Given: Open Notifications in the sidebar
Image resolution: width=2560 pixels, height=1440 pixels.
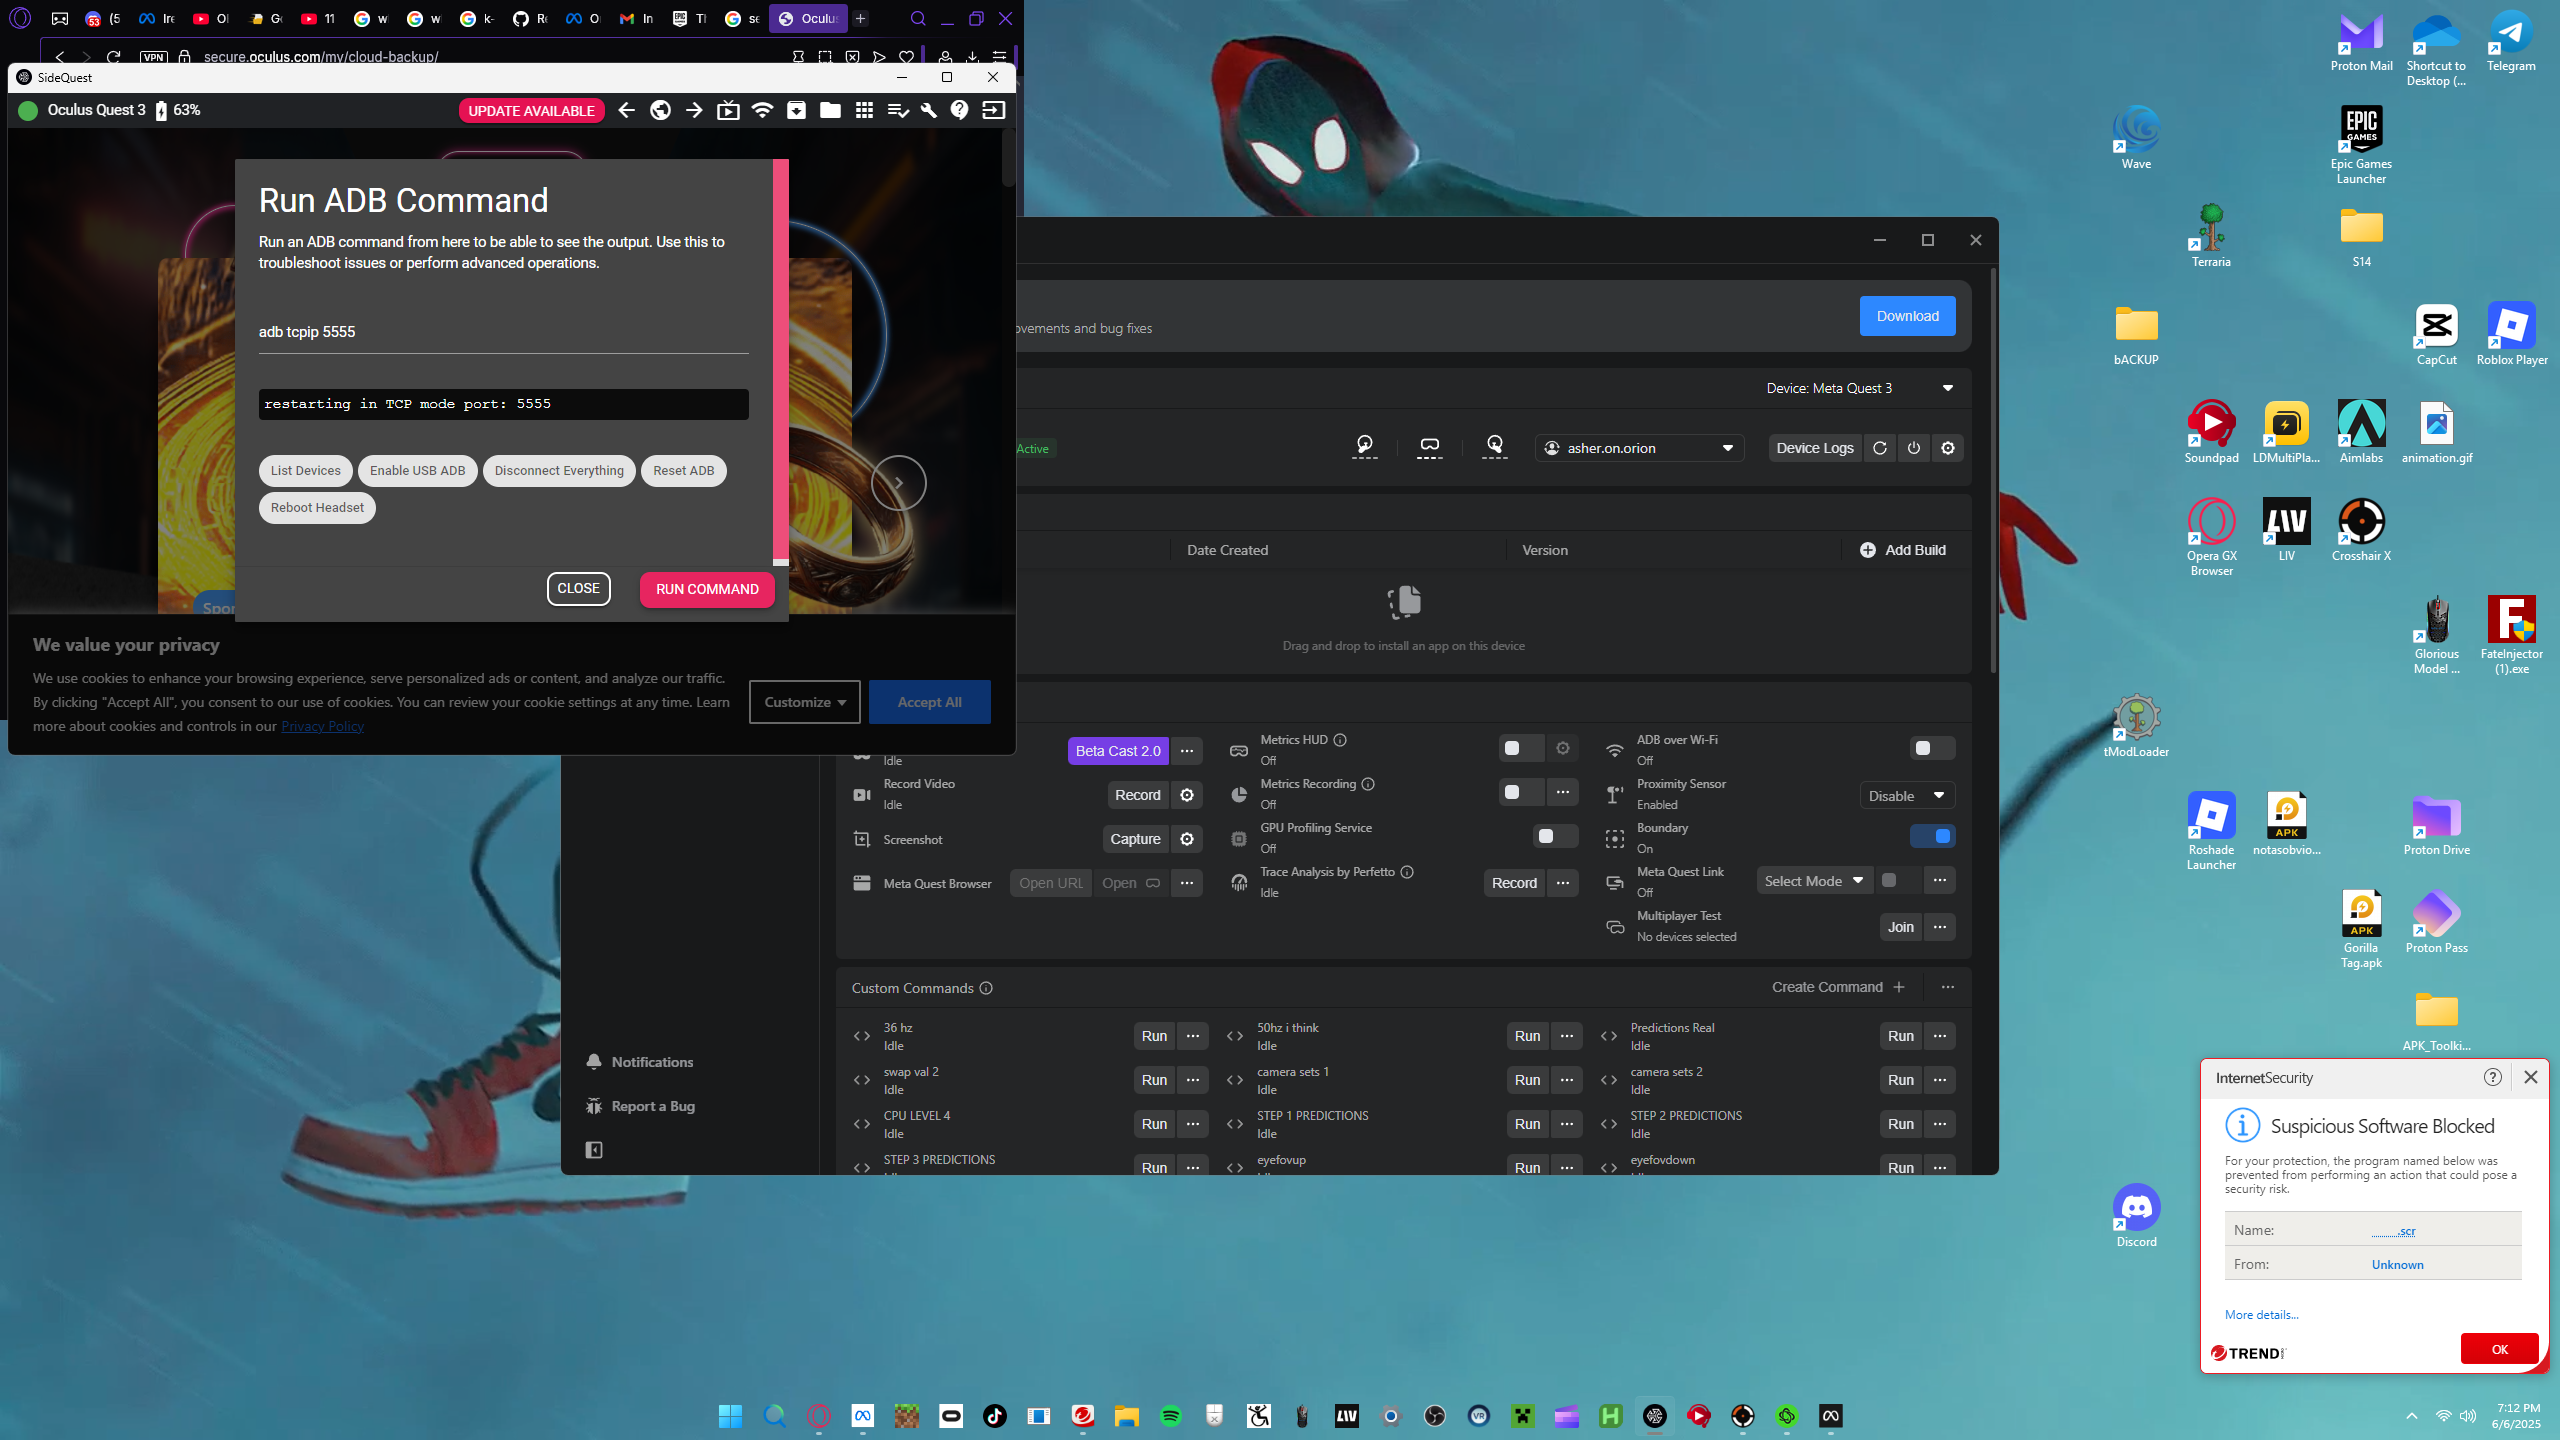Looking at the screenshot, I should click(x=640, y=1062).
